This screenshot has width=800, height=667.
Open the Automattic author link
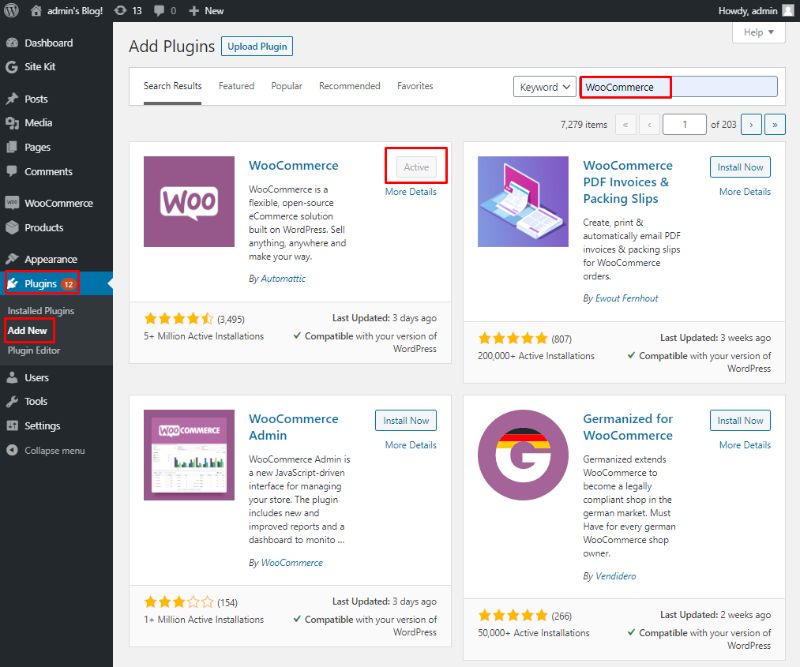tap(283, 279)
